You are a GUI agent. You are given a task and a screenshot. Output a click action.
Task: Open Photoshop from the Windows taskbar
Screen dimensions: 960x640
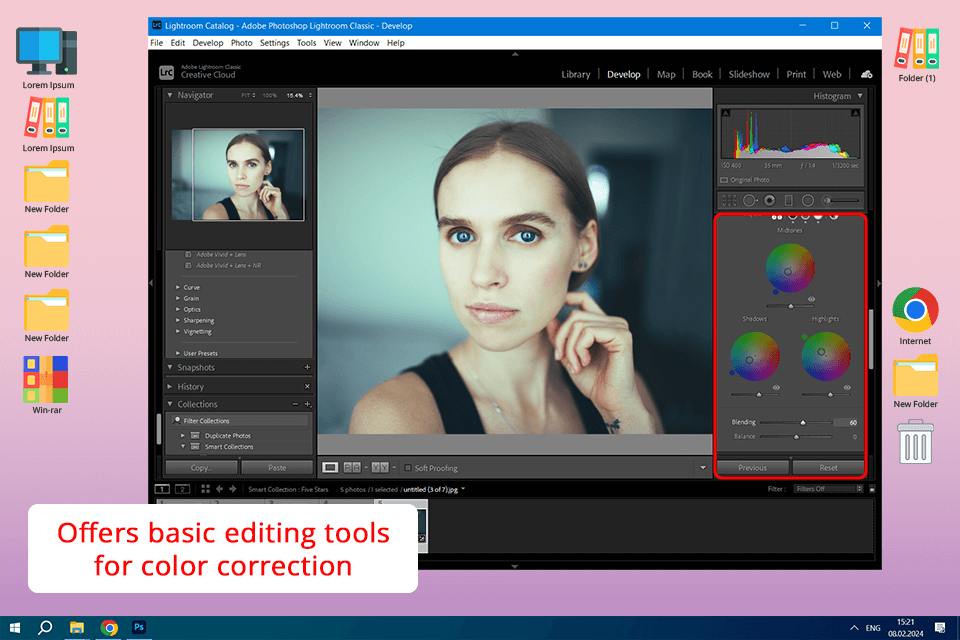click(140, 628)
